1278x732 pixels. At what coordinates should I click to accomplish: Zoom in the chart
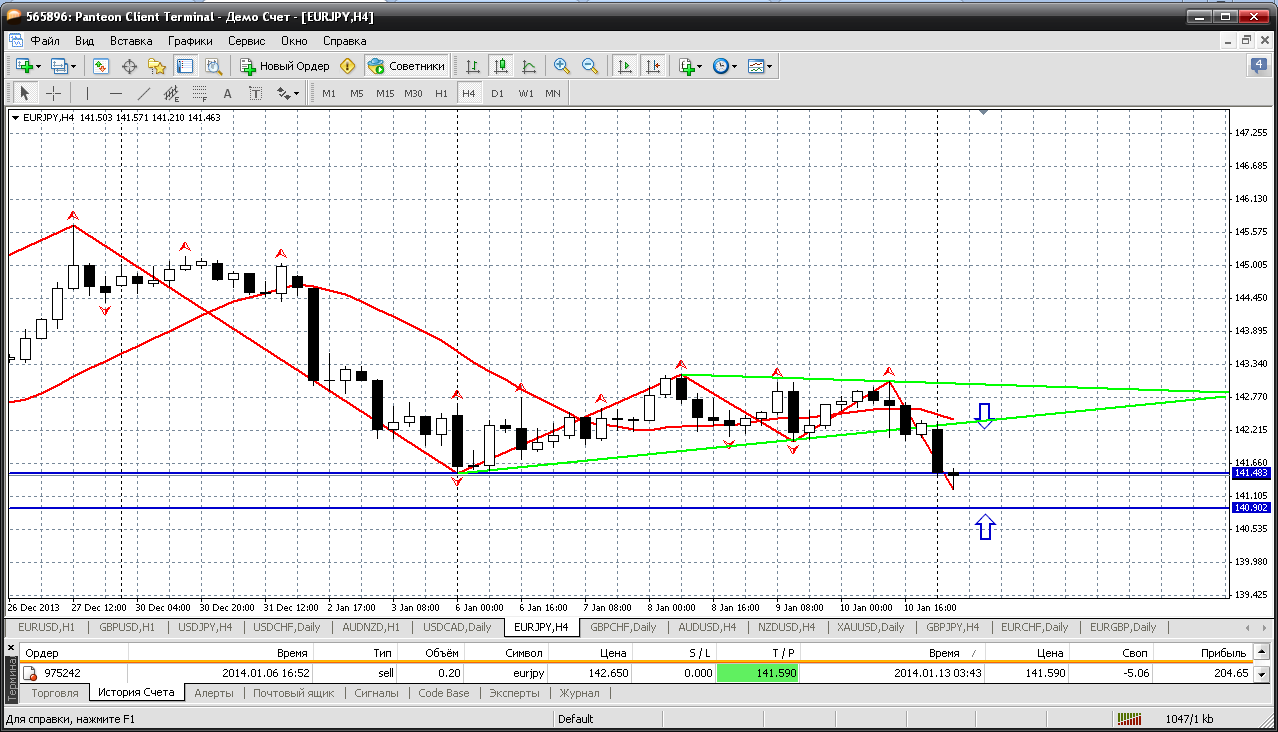pyautogui.click(x=562, y=66)
